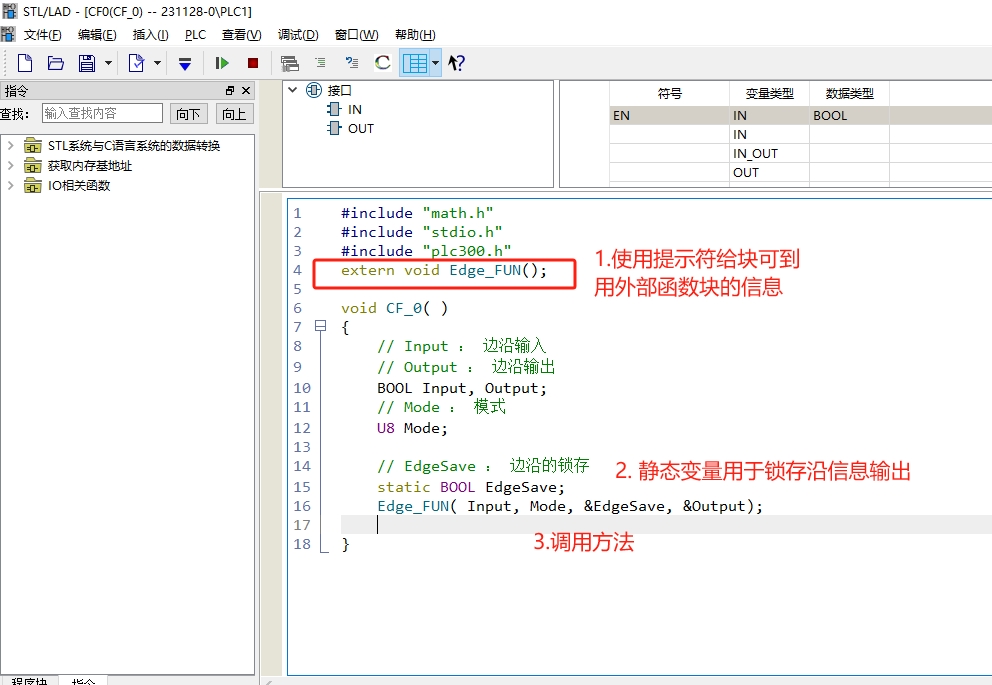Select the STL系统与C语言系统的数据转换 label
The image size is (992, 685).
point(134,145)
